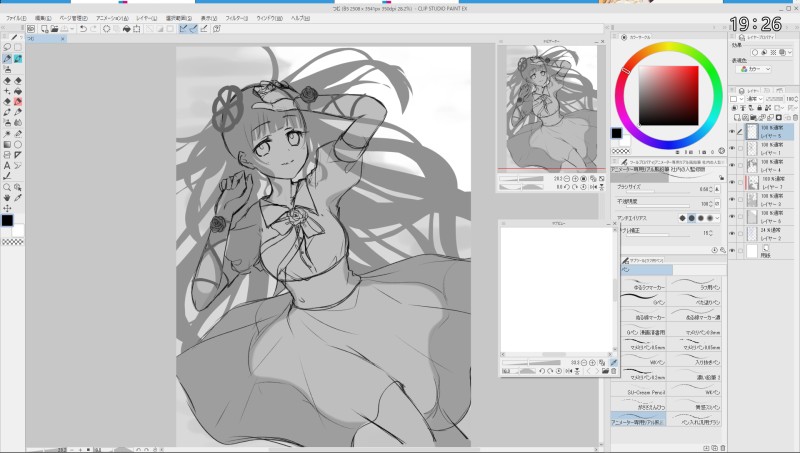Open image folder in Sub View panel
Image resolution: width=800 pixels, height=453 pixels.
605,371
